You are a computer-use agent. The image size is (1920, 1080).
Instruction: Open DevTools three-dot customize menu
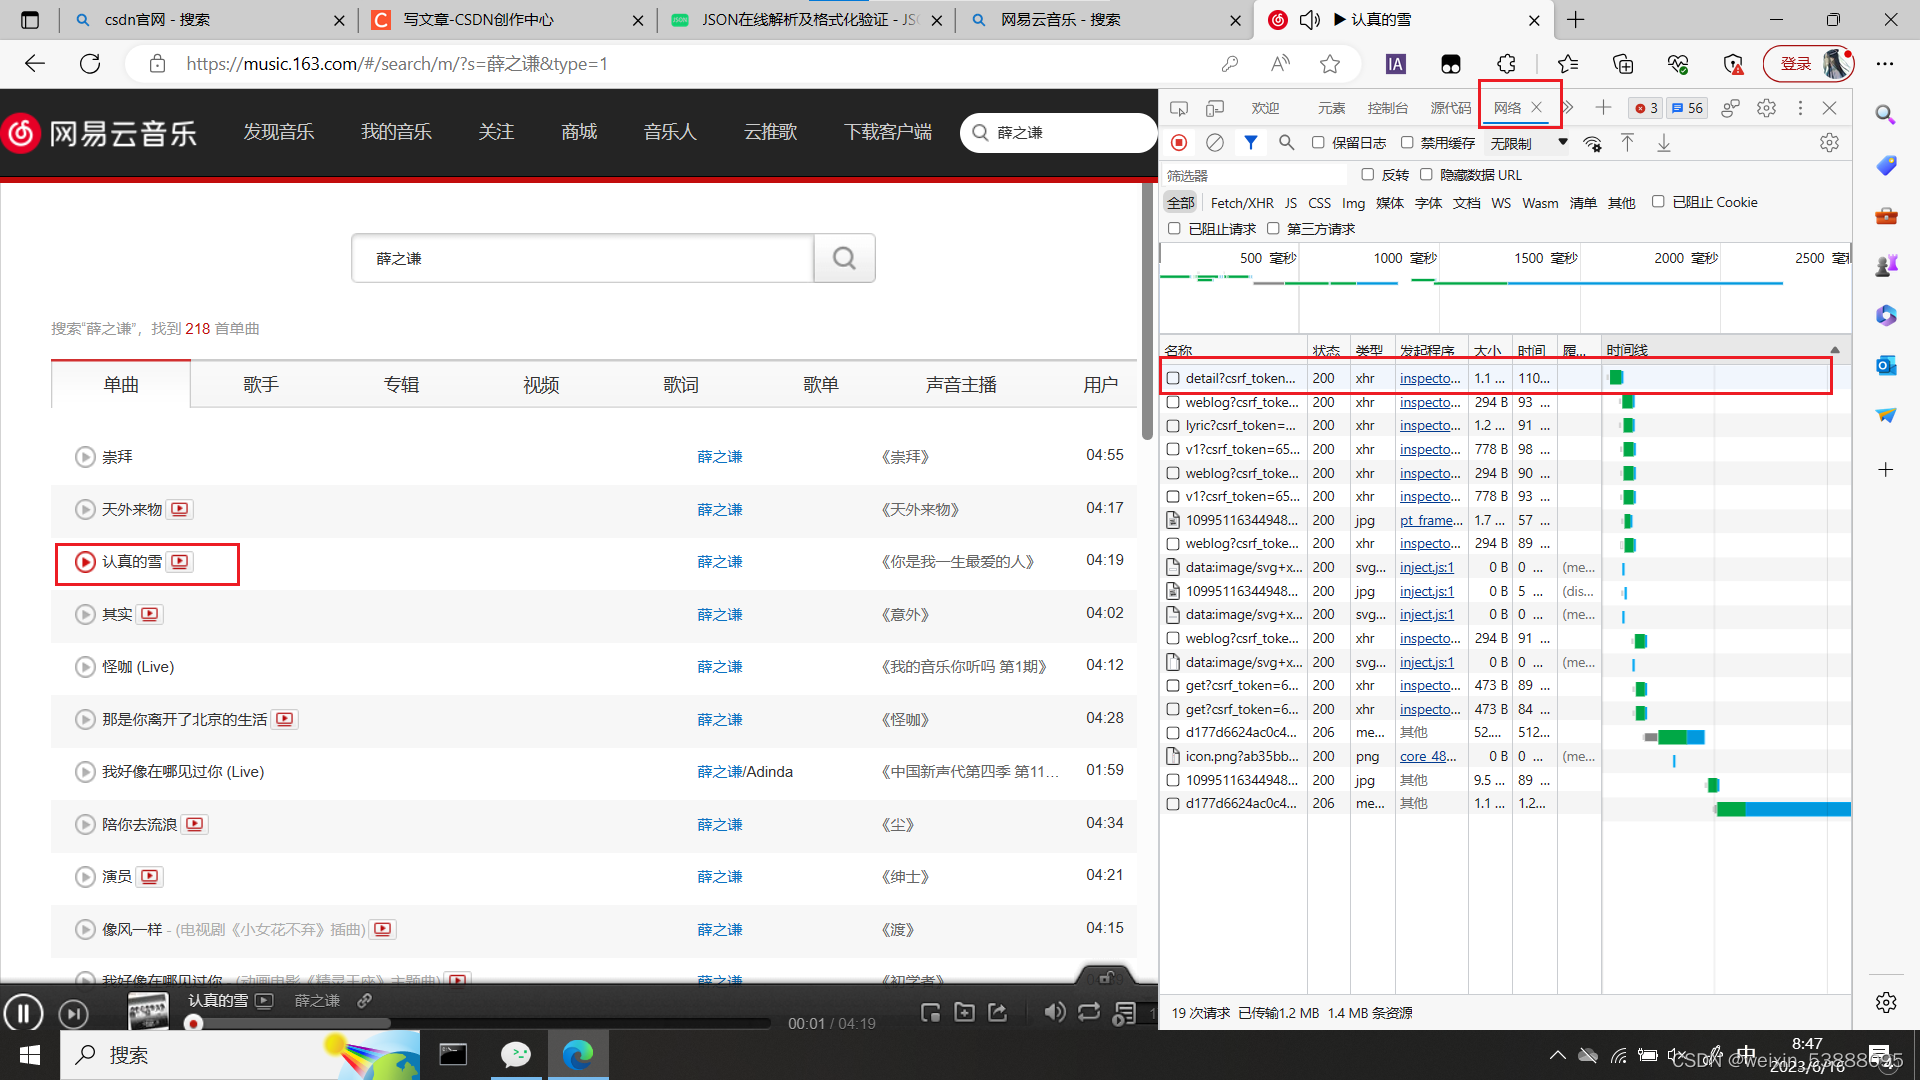(x=1800, y=108)
